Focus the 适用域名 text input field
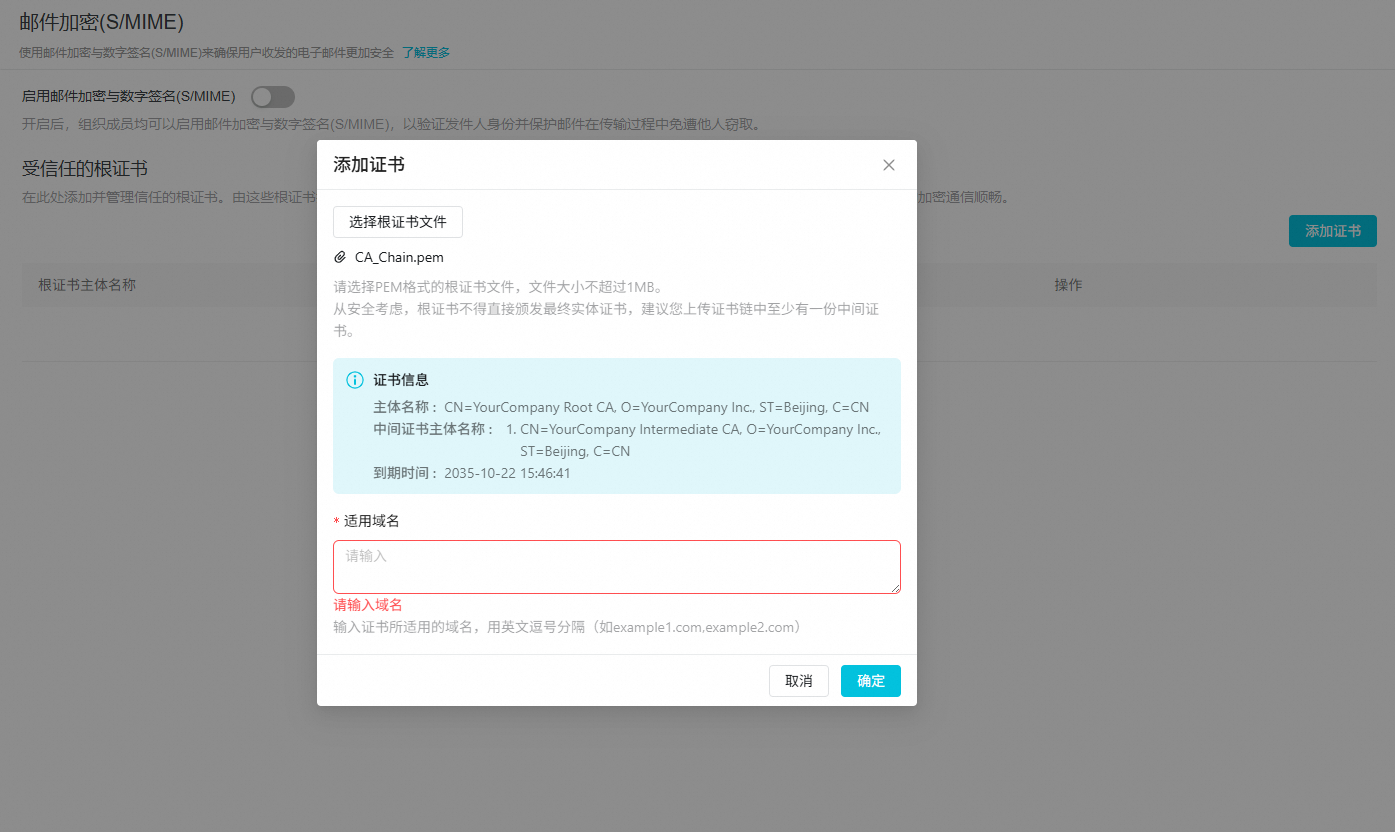1395x832 pixels. point(616,566)
